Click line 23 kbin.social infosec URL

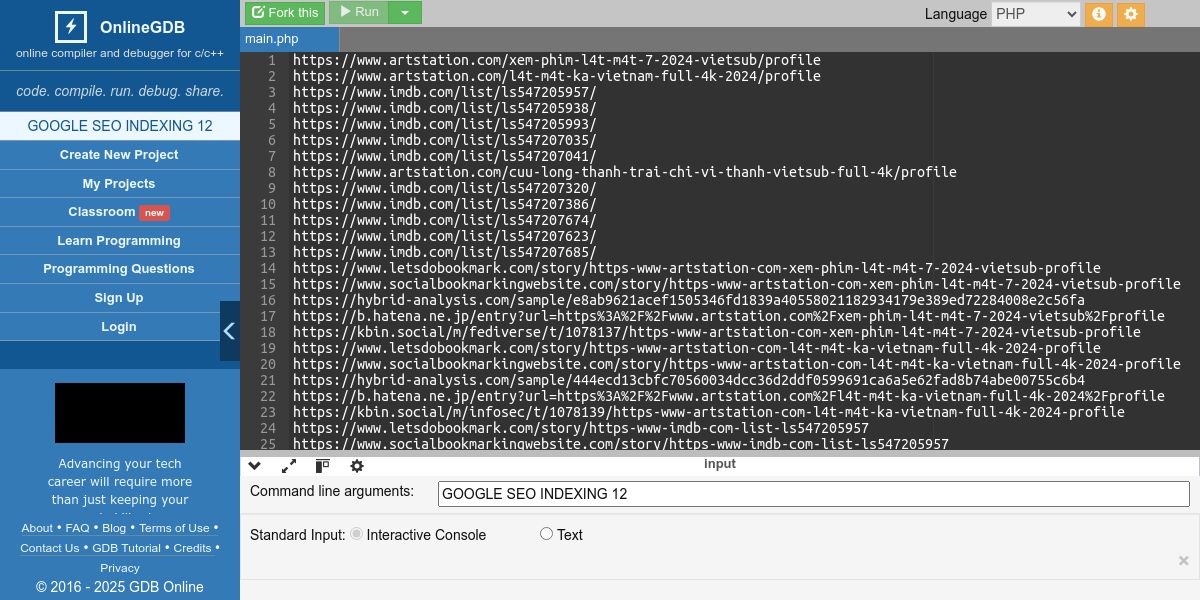pos(709,412)
